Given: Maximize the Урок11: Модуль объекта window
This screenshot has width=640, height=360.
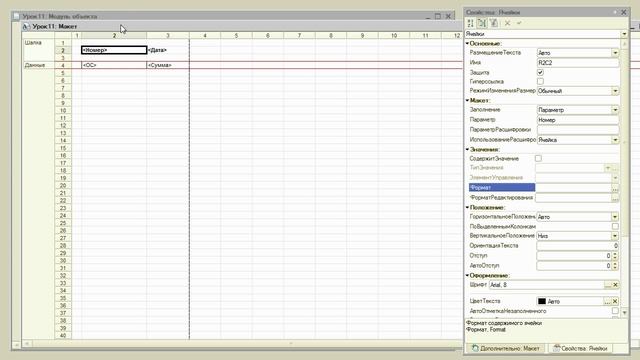Looking at the screenshot, I should [x=438, y=16].
